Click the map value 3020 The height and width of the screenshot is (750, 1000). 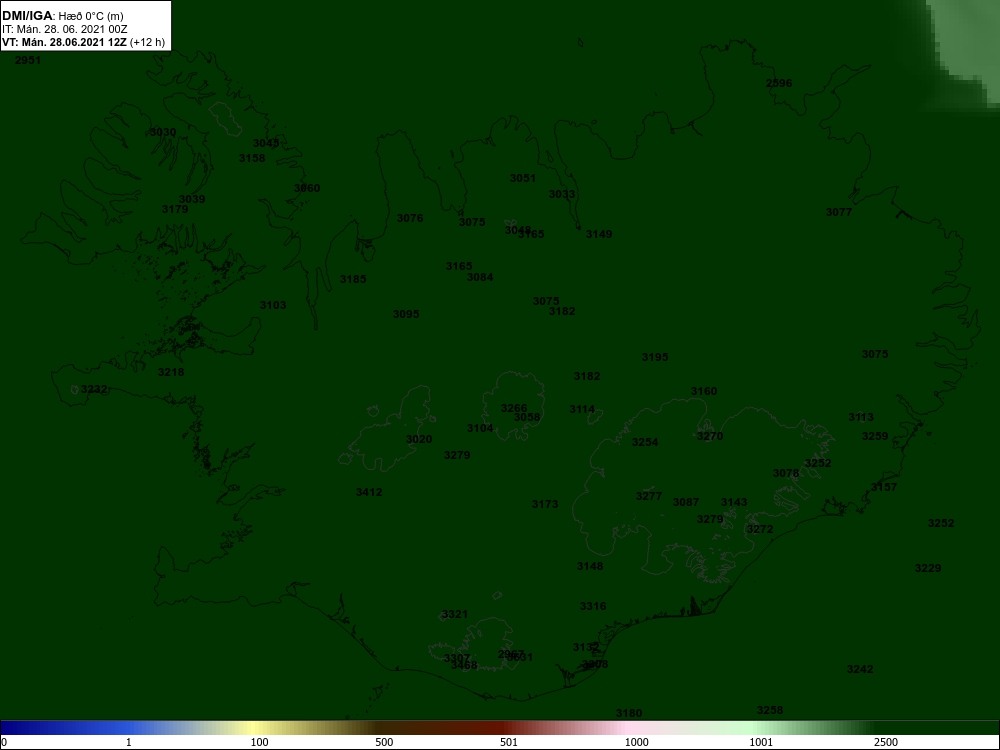point(419,439)
